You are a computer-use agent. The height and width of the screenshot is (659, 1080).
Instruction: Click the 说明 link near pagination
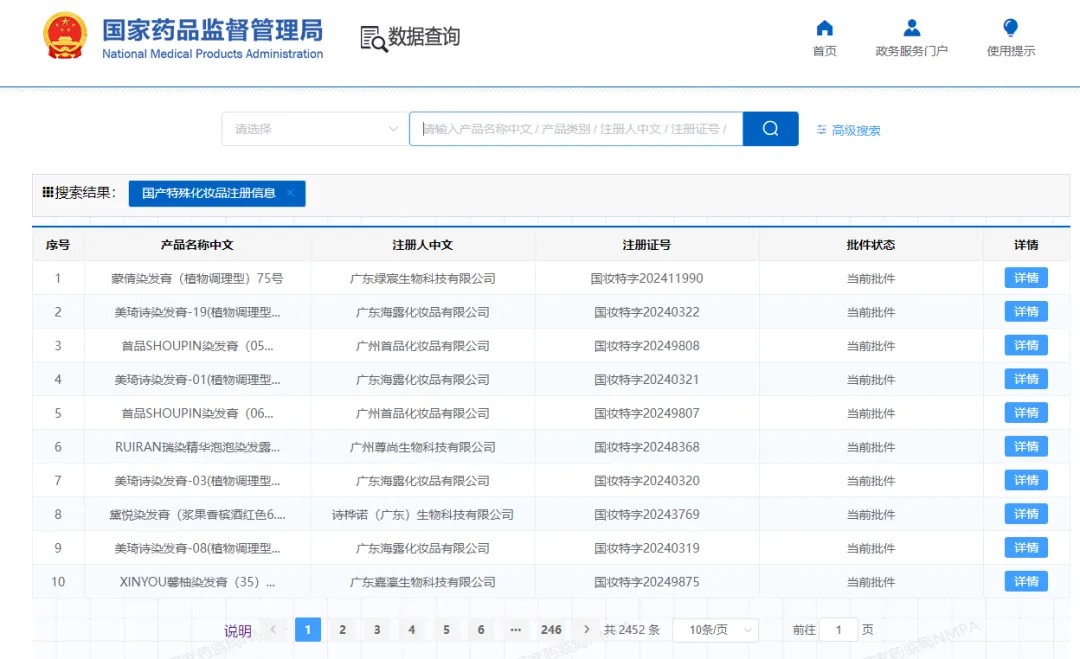[x=238, y=631]
